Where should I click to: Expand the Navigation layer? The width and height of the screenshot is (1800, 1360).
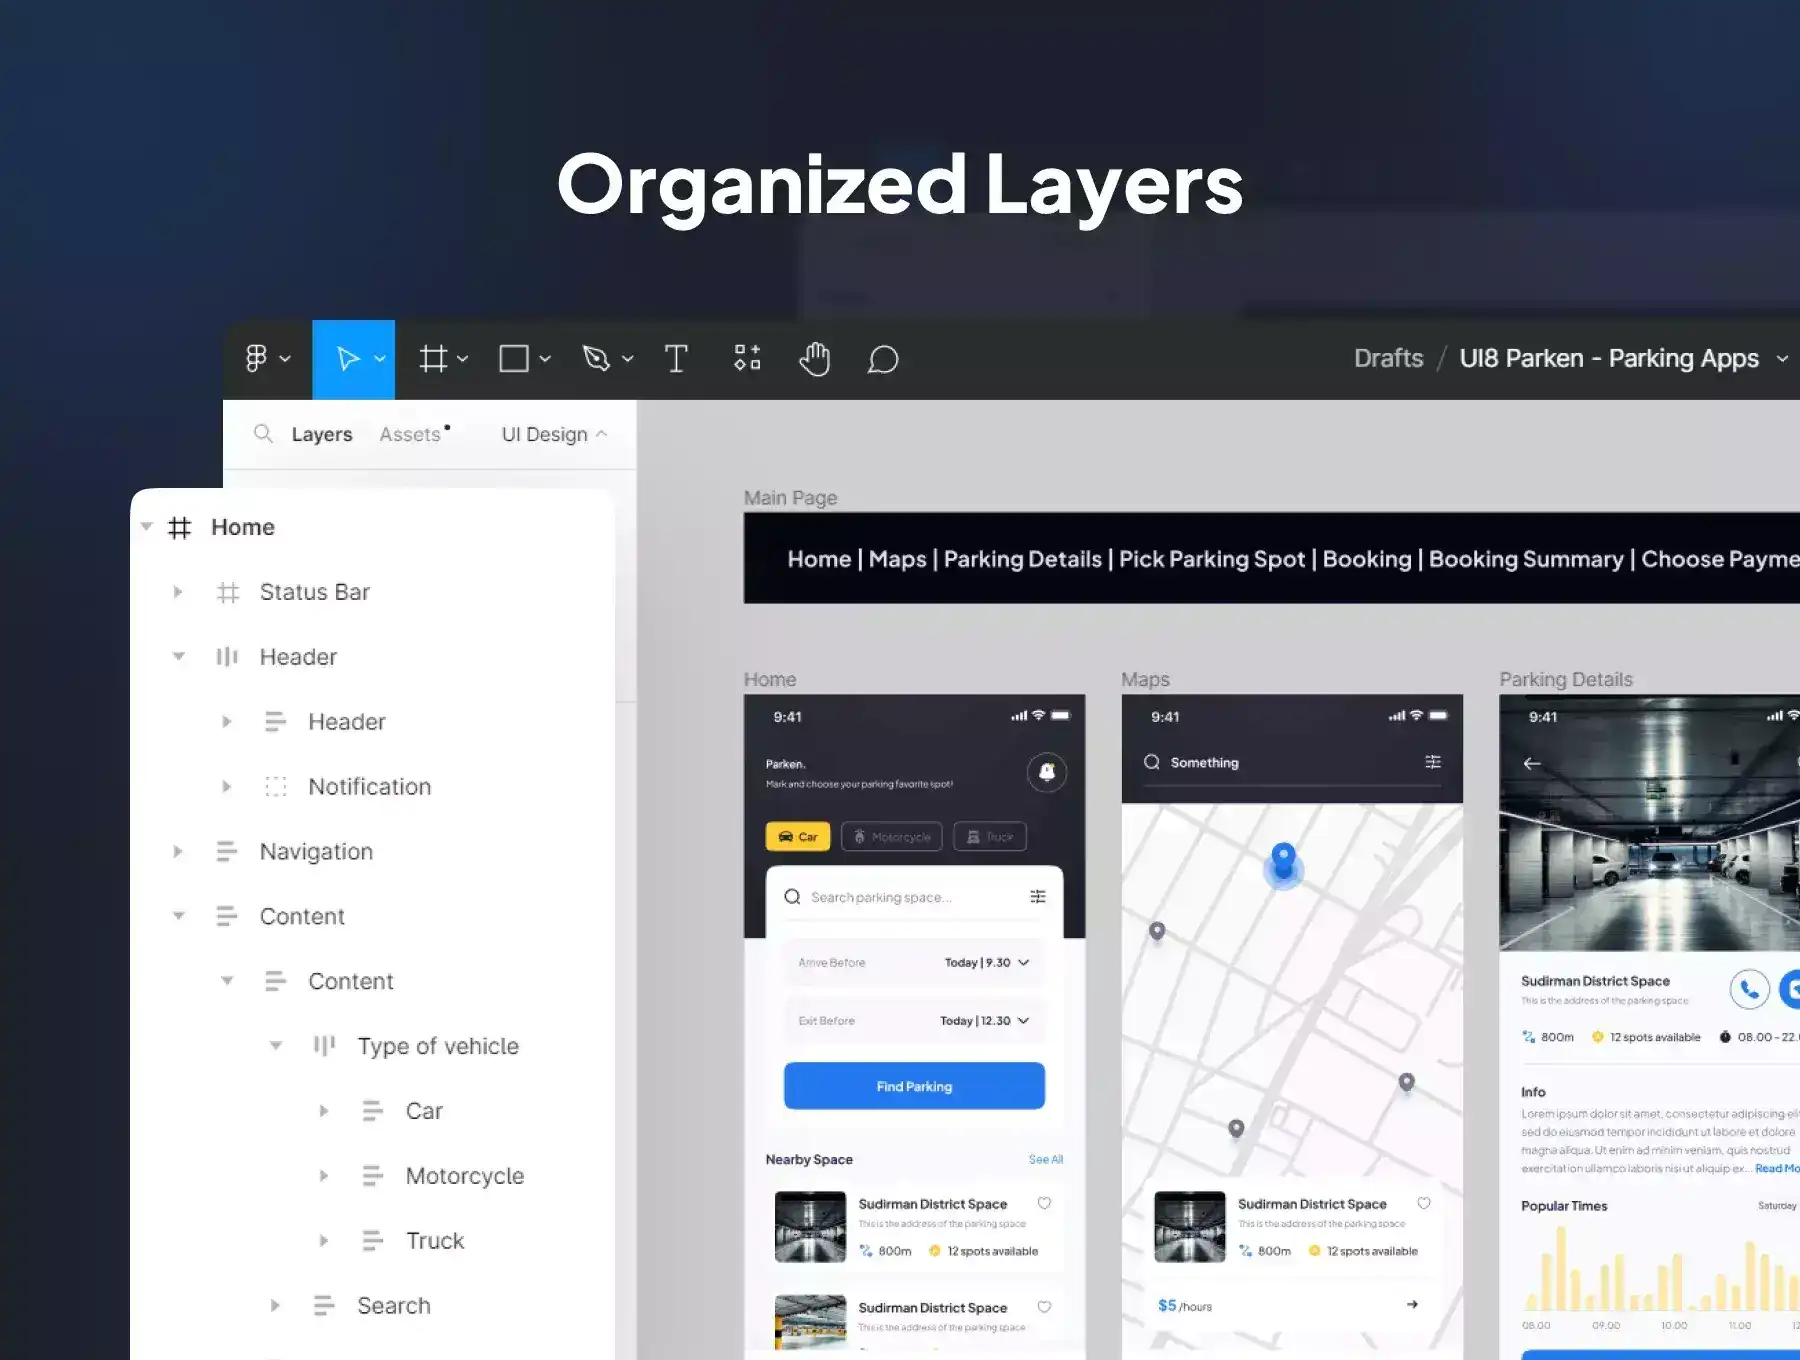[178, 852]
